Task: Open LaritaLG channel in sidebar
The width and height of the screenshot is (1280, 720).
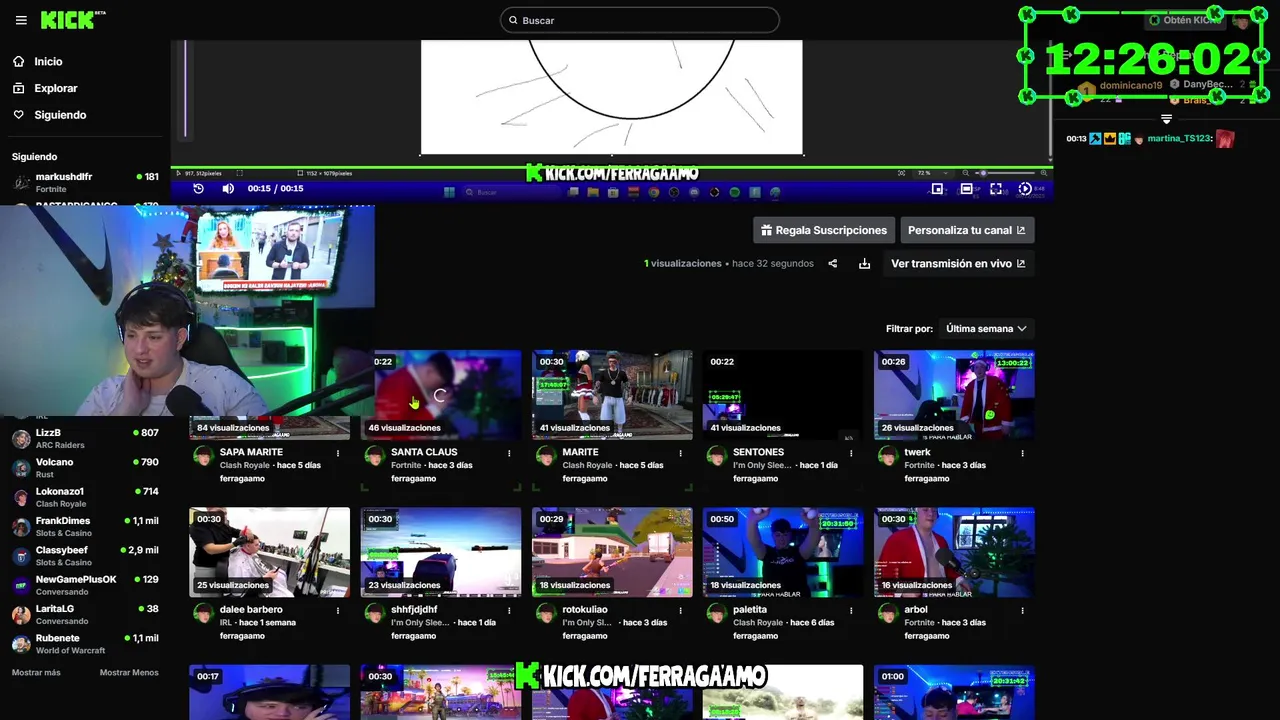Action: (x=85, y=614)
